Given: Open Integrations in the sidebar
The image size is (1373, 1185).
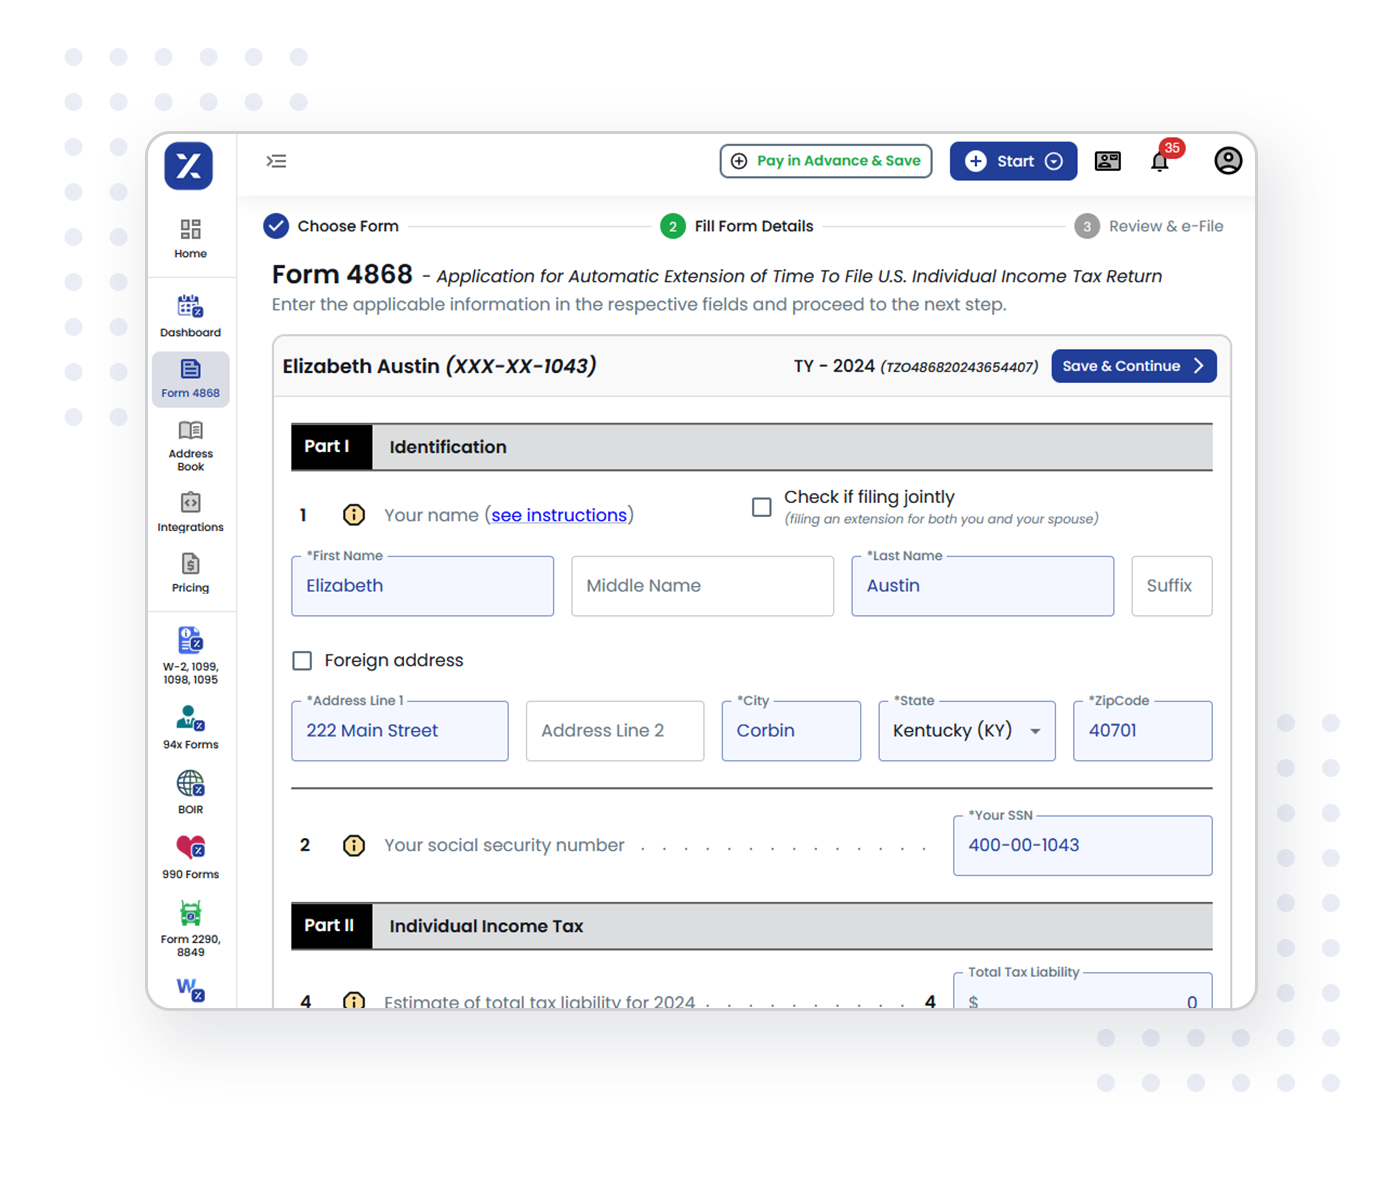Looking at the screenshot, I should 190,511.
